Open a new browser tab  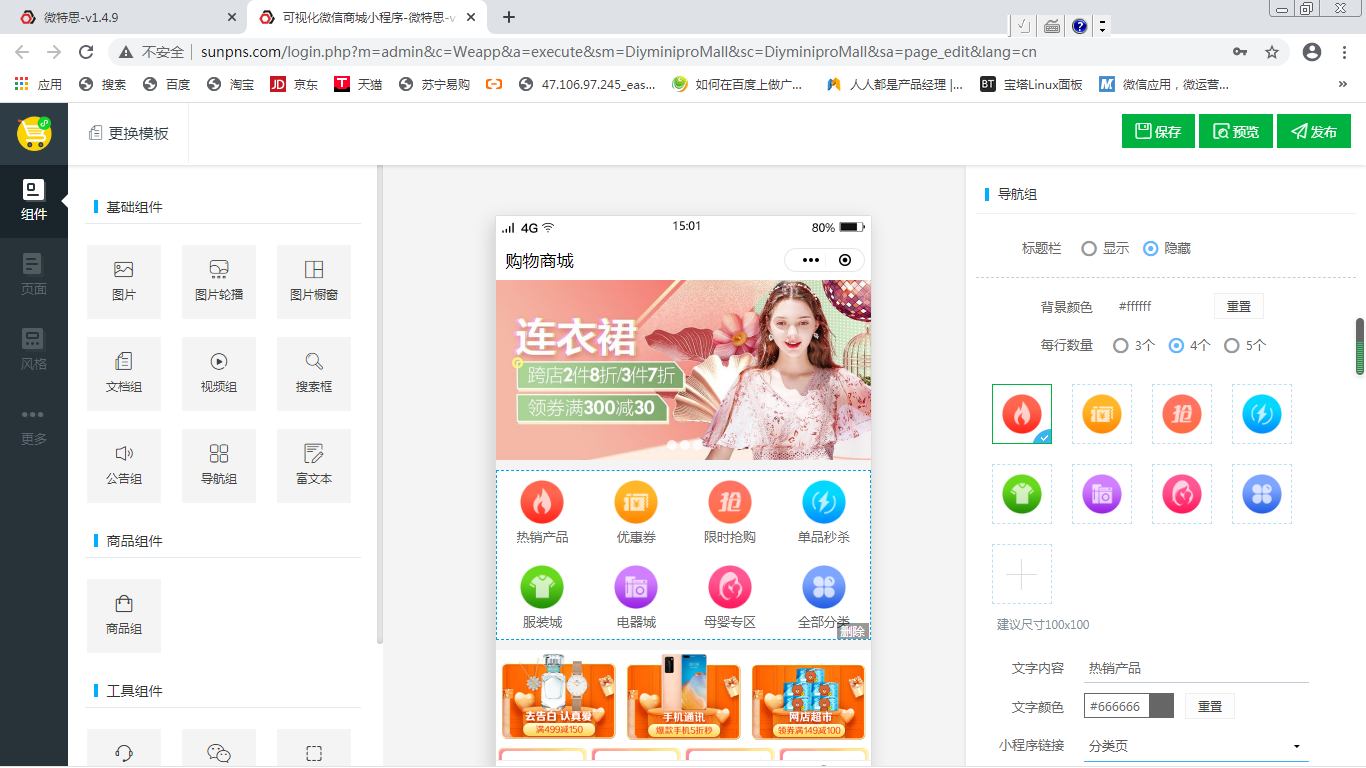tap(509, 17)
